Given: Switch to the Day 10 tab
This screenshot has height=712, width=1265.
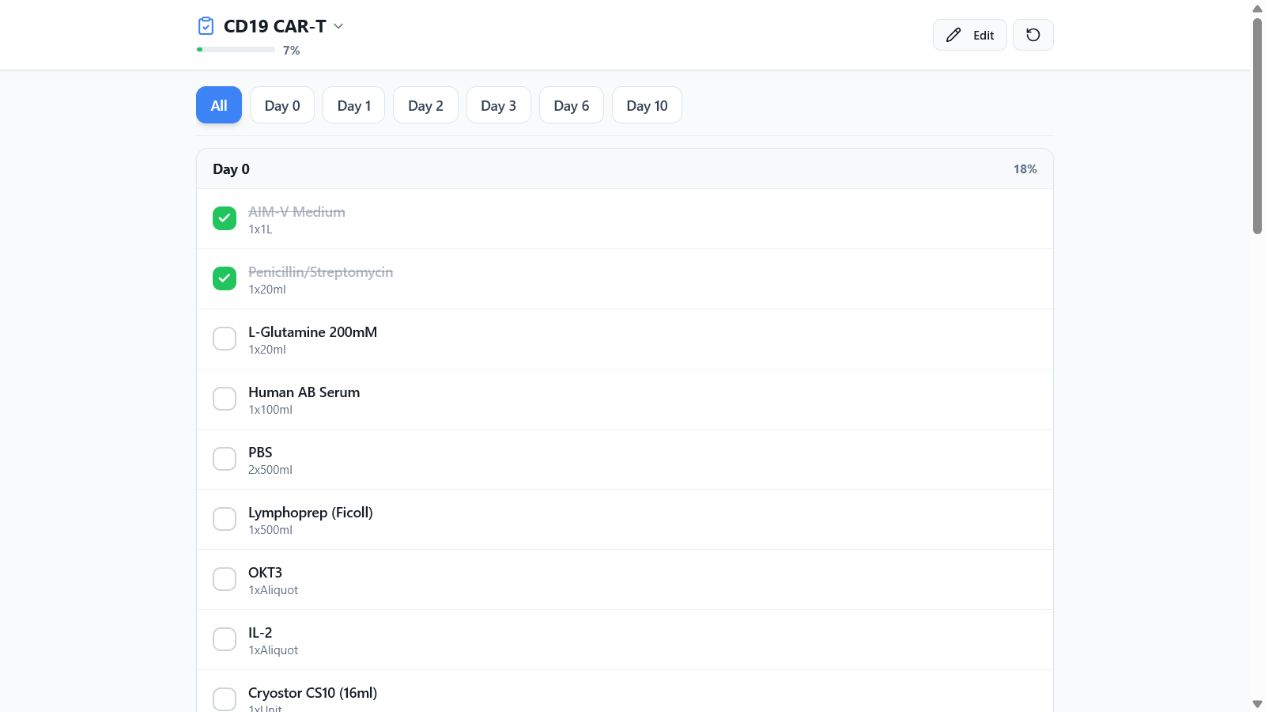Looking at the screenshot, I should click(647, 105).
